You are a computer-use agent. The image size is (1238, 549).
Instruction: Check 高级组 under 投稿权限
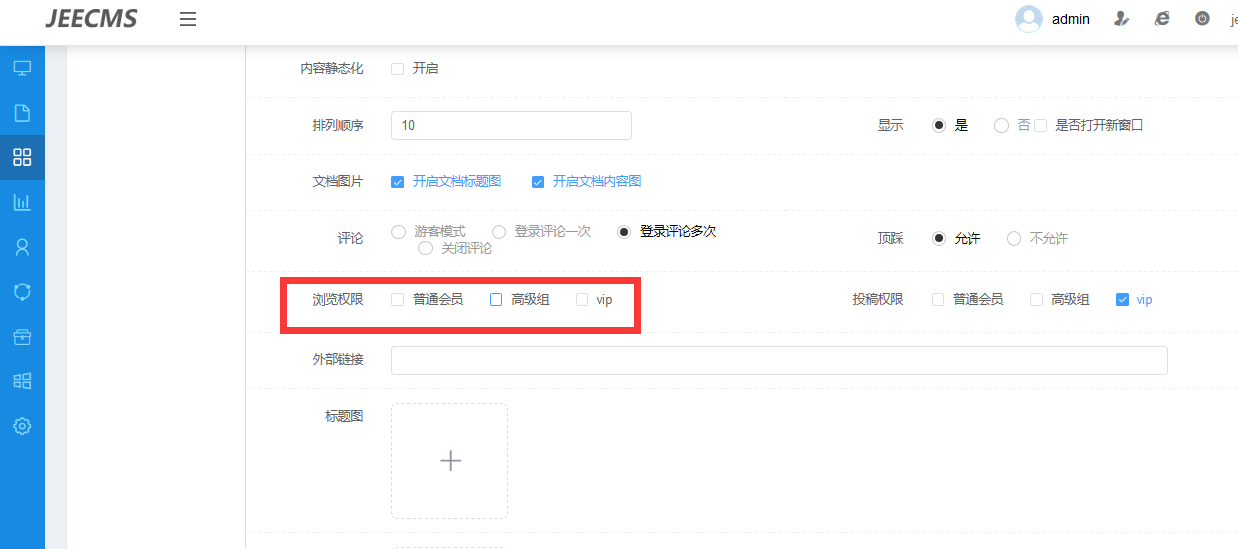pos(1036,299)
